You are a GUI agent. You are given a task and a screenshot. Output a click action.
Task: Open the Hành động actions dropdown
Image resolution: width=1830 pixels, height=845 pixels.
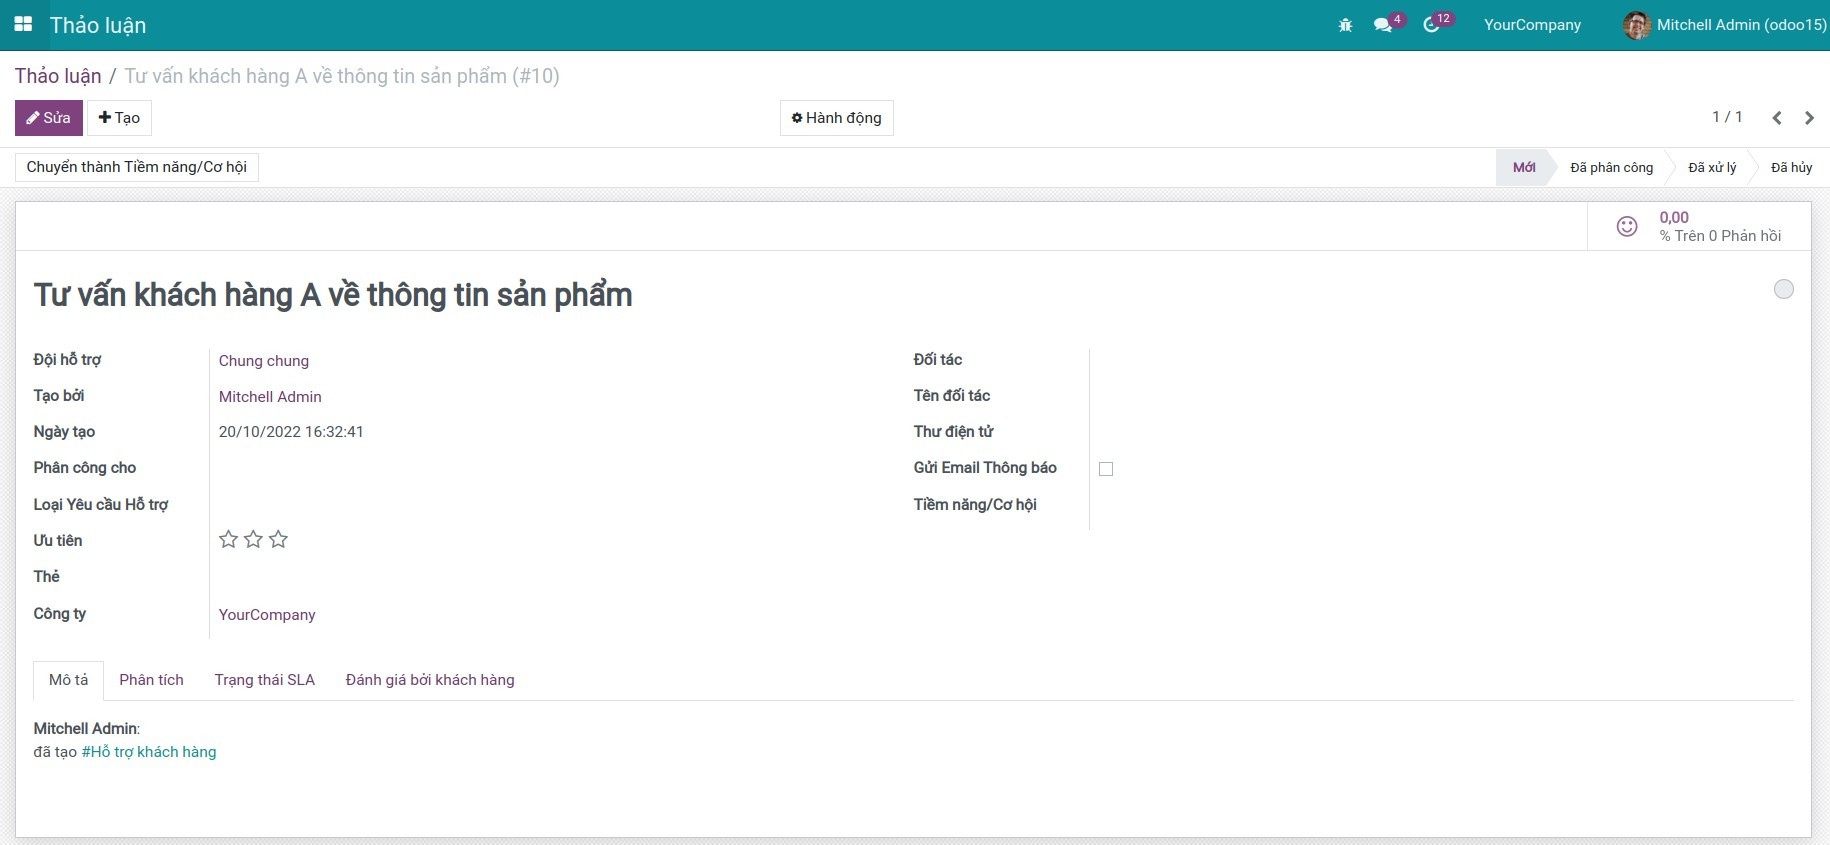pos(836,118)
